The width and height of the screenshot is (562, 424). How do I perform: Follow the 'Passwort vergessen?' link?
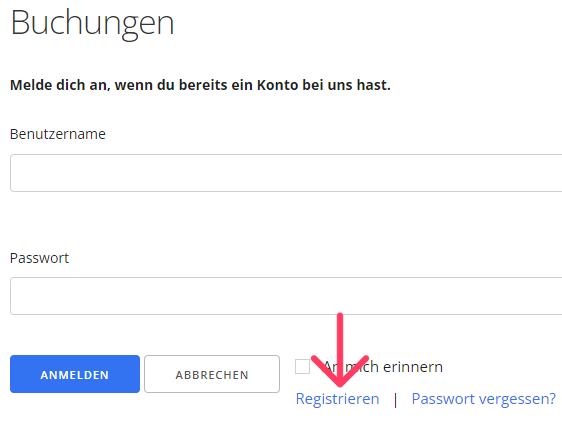(x=484, y=399)
